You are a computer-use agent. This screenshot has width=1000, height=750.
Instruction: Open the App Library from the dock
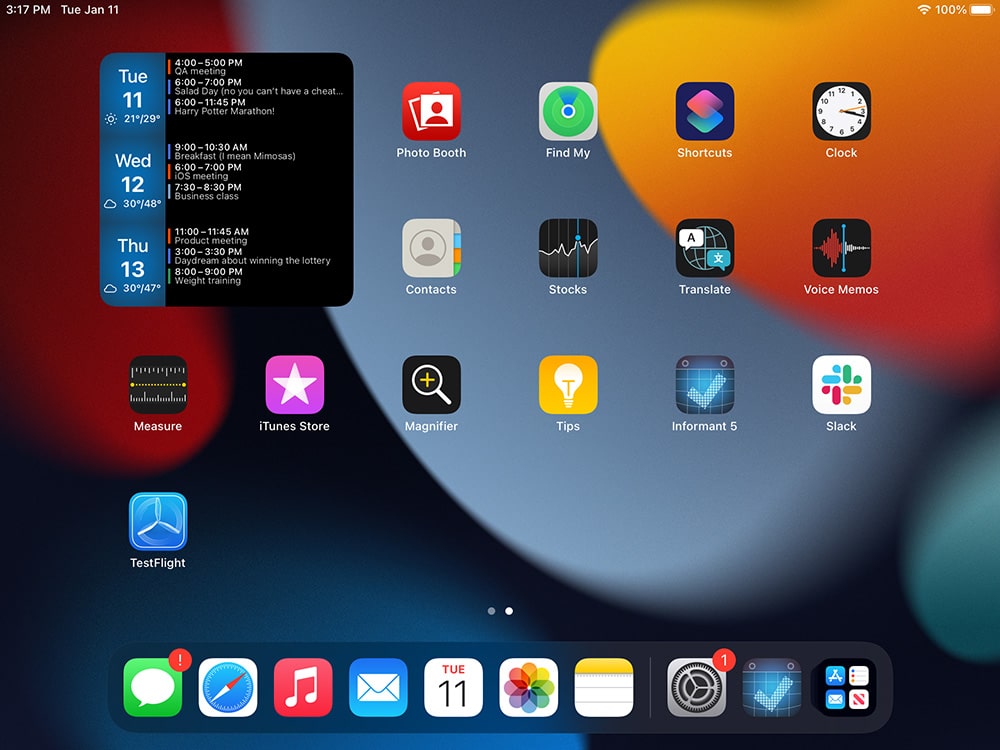click(x=847, y=688)
